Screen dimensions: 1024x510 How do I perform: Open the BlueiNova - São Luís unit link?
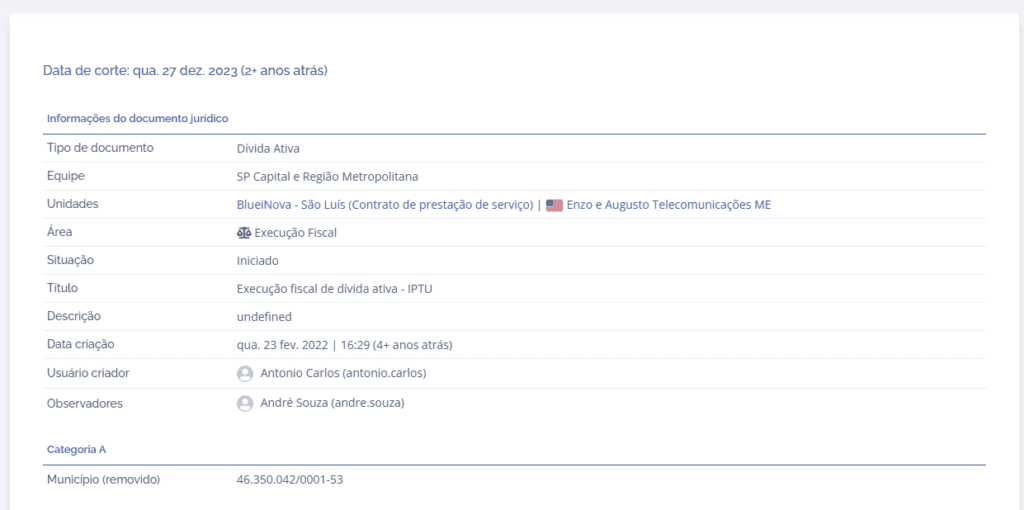pos(385,204)
